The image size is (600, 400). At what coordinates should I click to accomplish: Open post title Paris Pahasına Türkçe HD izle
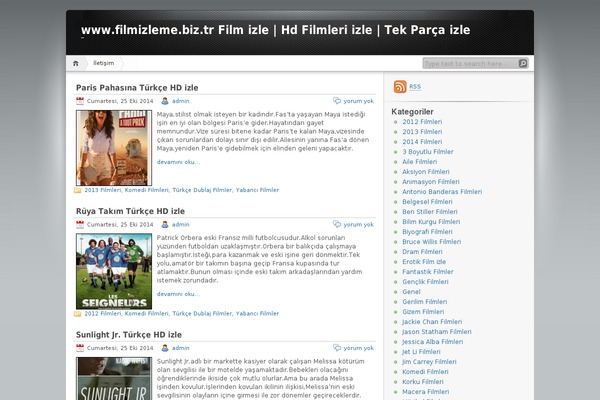pyautogui.click(x=137, y=88)
